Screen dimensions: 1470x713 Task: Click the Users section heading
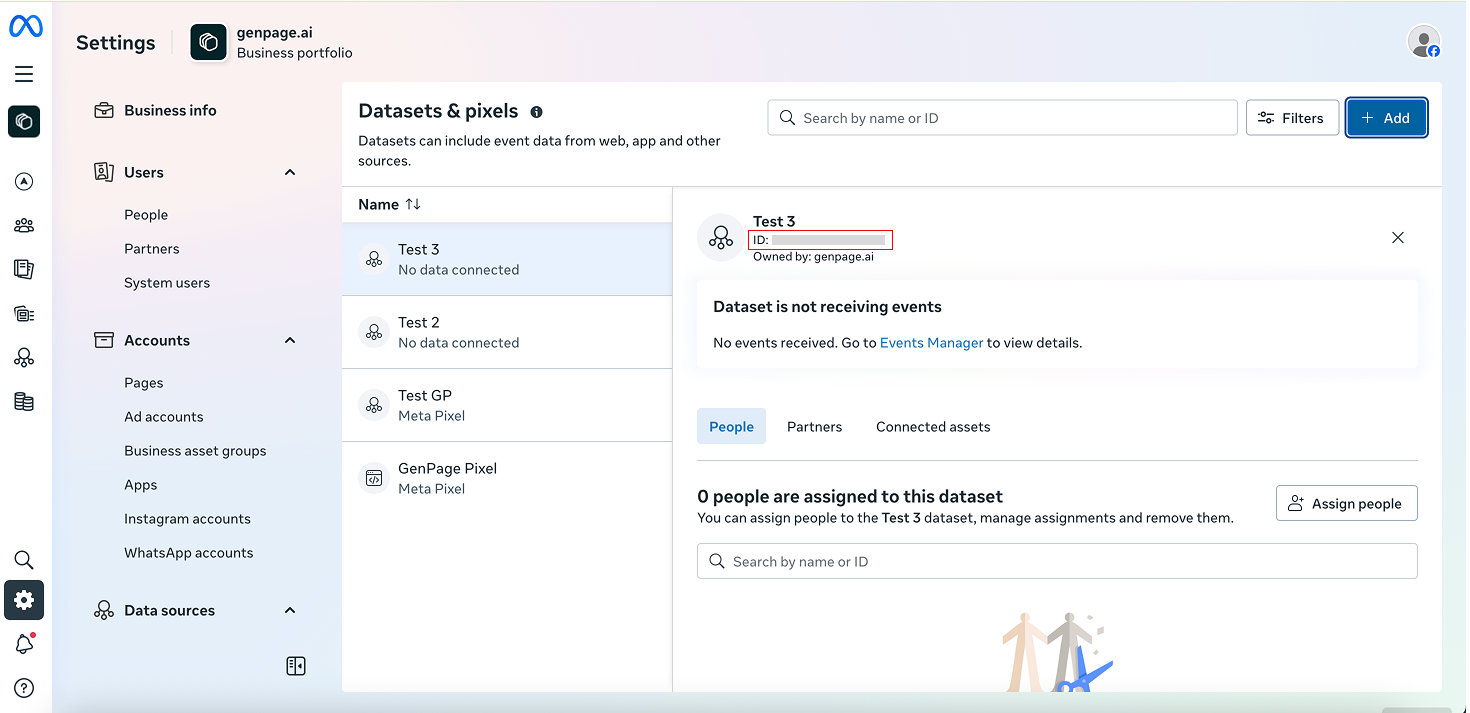144,172
